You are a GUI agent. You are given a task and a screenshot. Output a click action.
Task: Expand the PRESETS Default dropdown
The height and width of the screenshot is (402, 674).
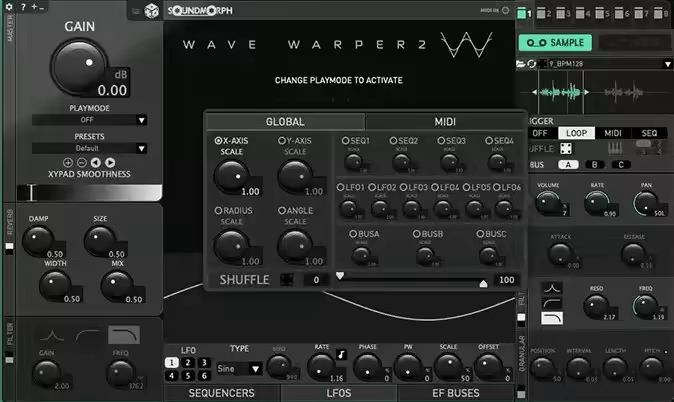[89, 147]
